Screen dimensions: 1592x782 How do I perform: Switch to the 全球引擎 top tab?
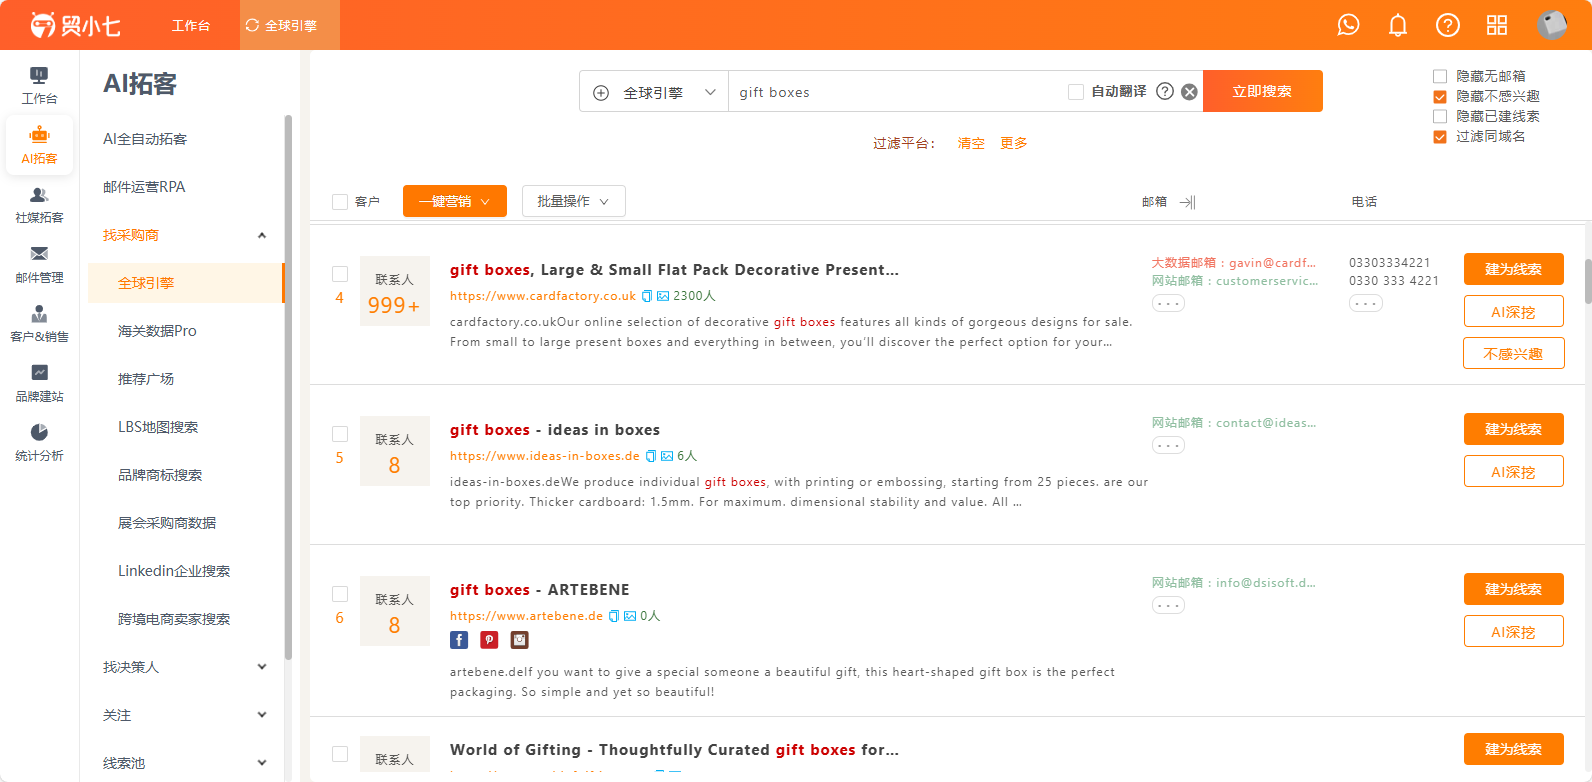pyautogui.click(x=290, y=25)
